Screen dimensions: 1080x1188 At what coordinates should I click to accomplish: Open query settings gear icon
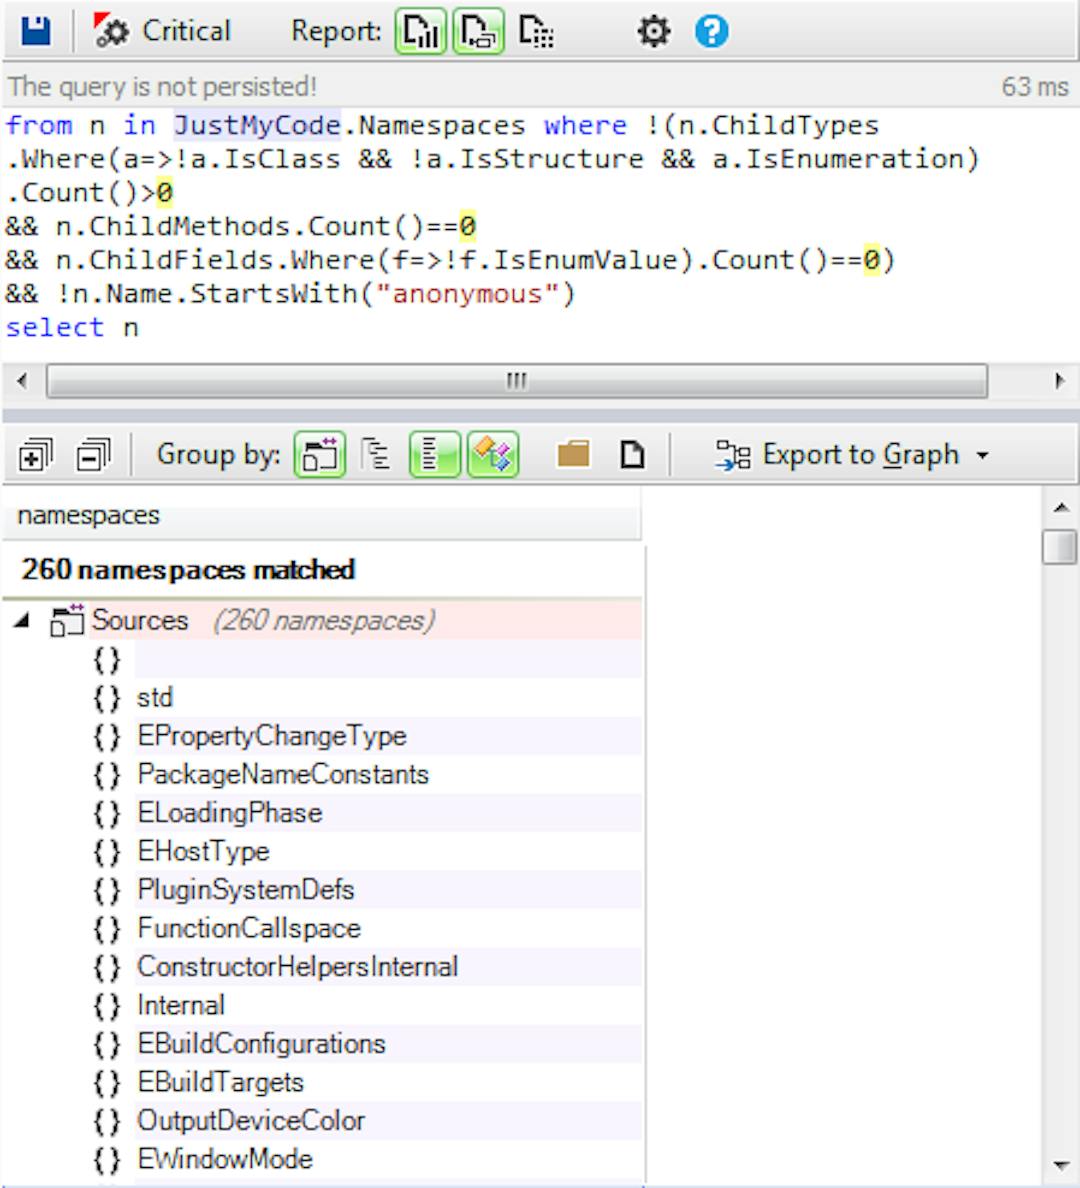[653, 32]
